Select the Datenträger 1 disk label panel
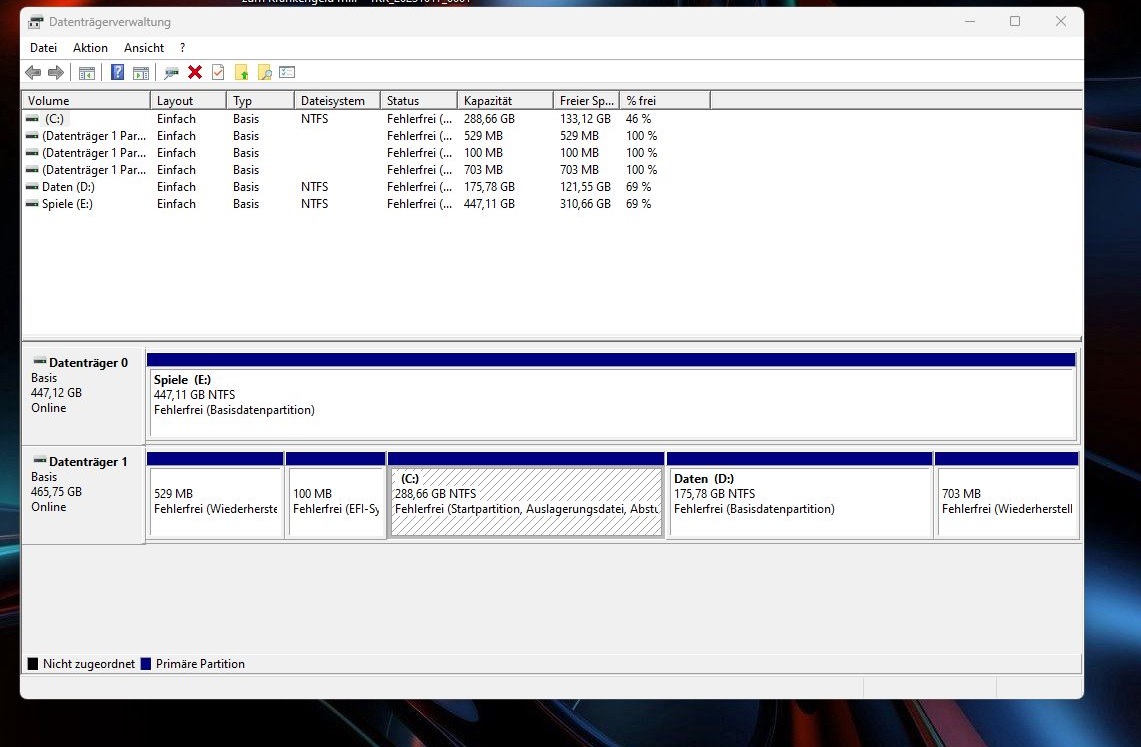This screenshot has width=1141, height=747. (84, 495)
